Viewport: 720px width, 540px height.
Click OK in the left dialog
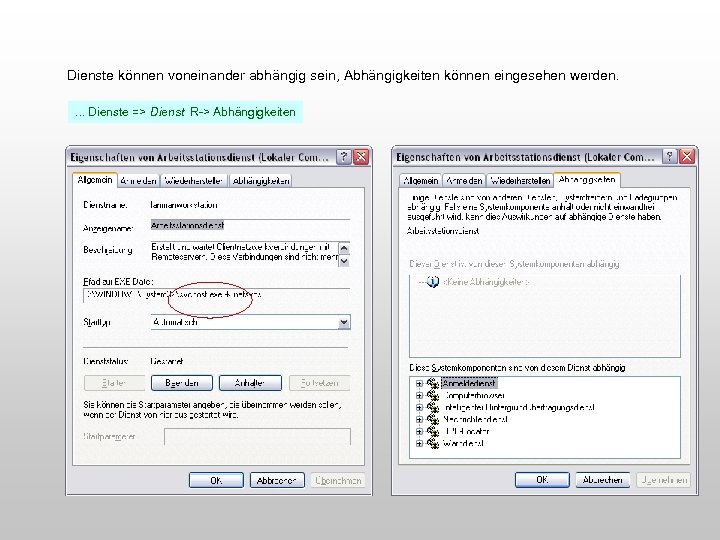pyautogui.click(x=216, y=480)
